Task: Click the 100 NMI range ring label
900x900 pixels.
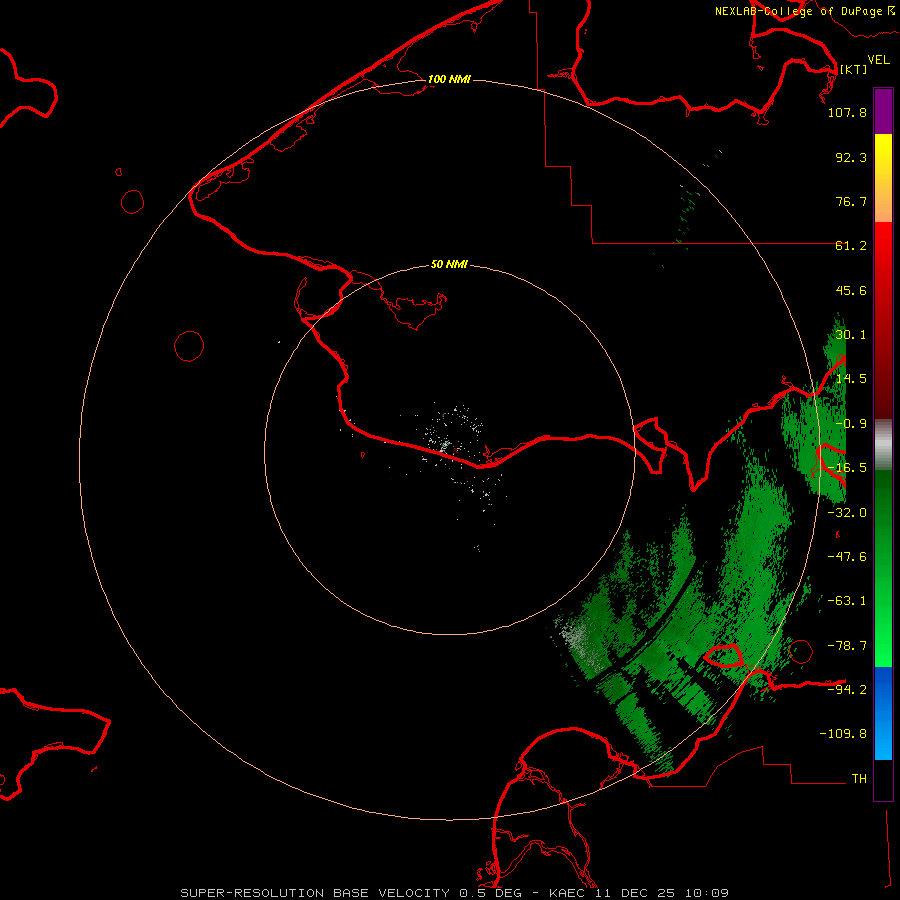Action: point(449,79)
